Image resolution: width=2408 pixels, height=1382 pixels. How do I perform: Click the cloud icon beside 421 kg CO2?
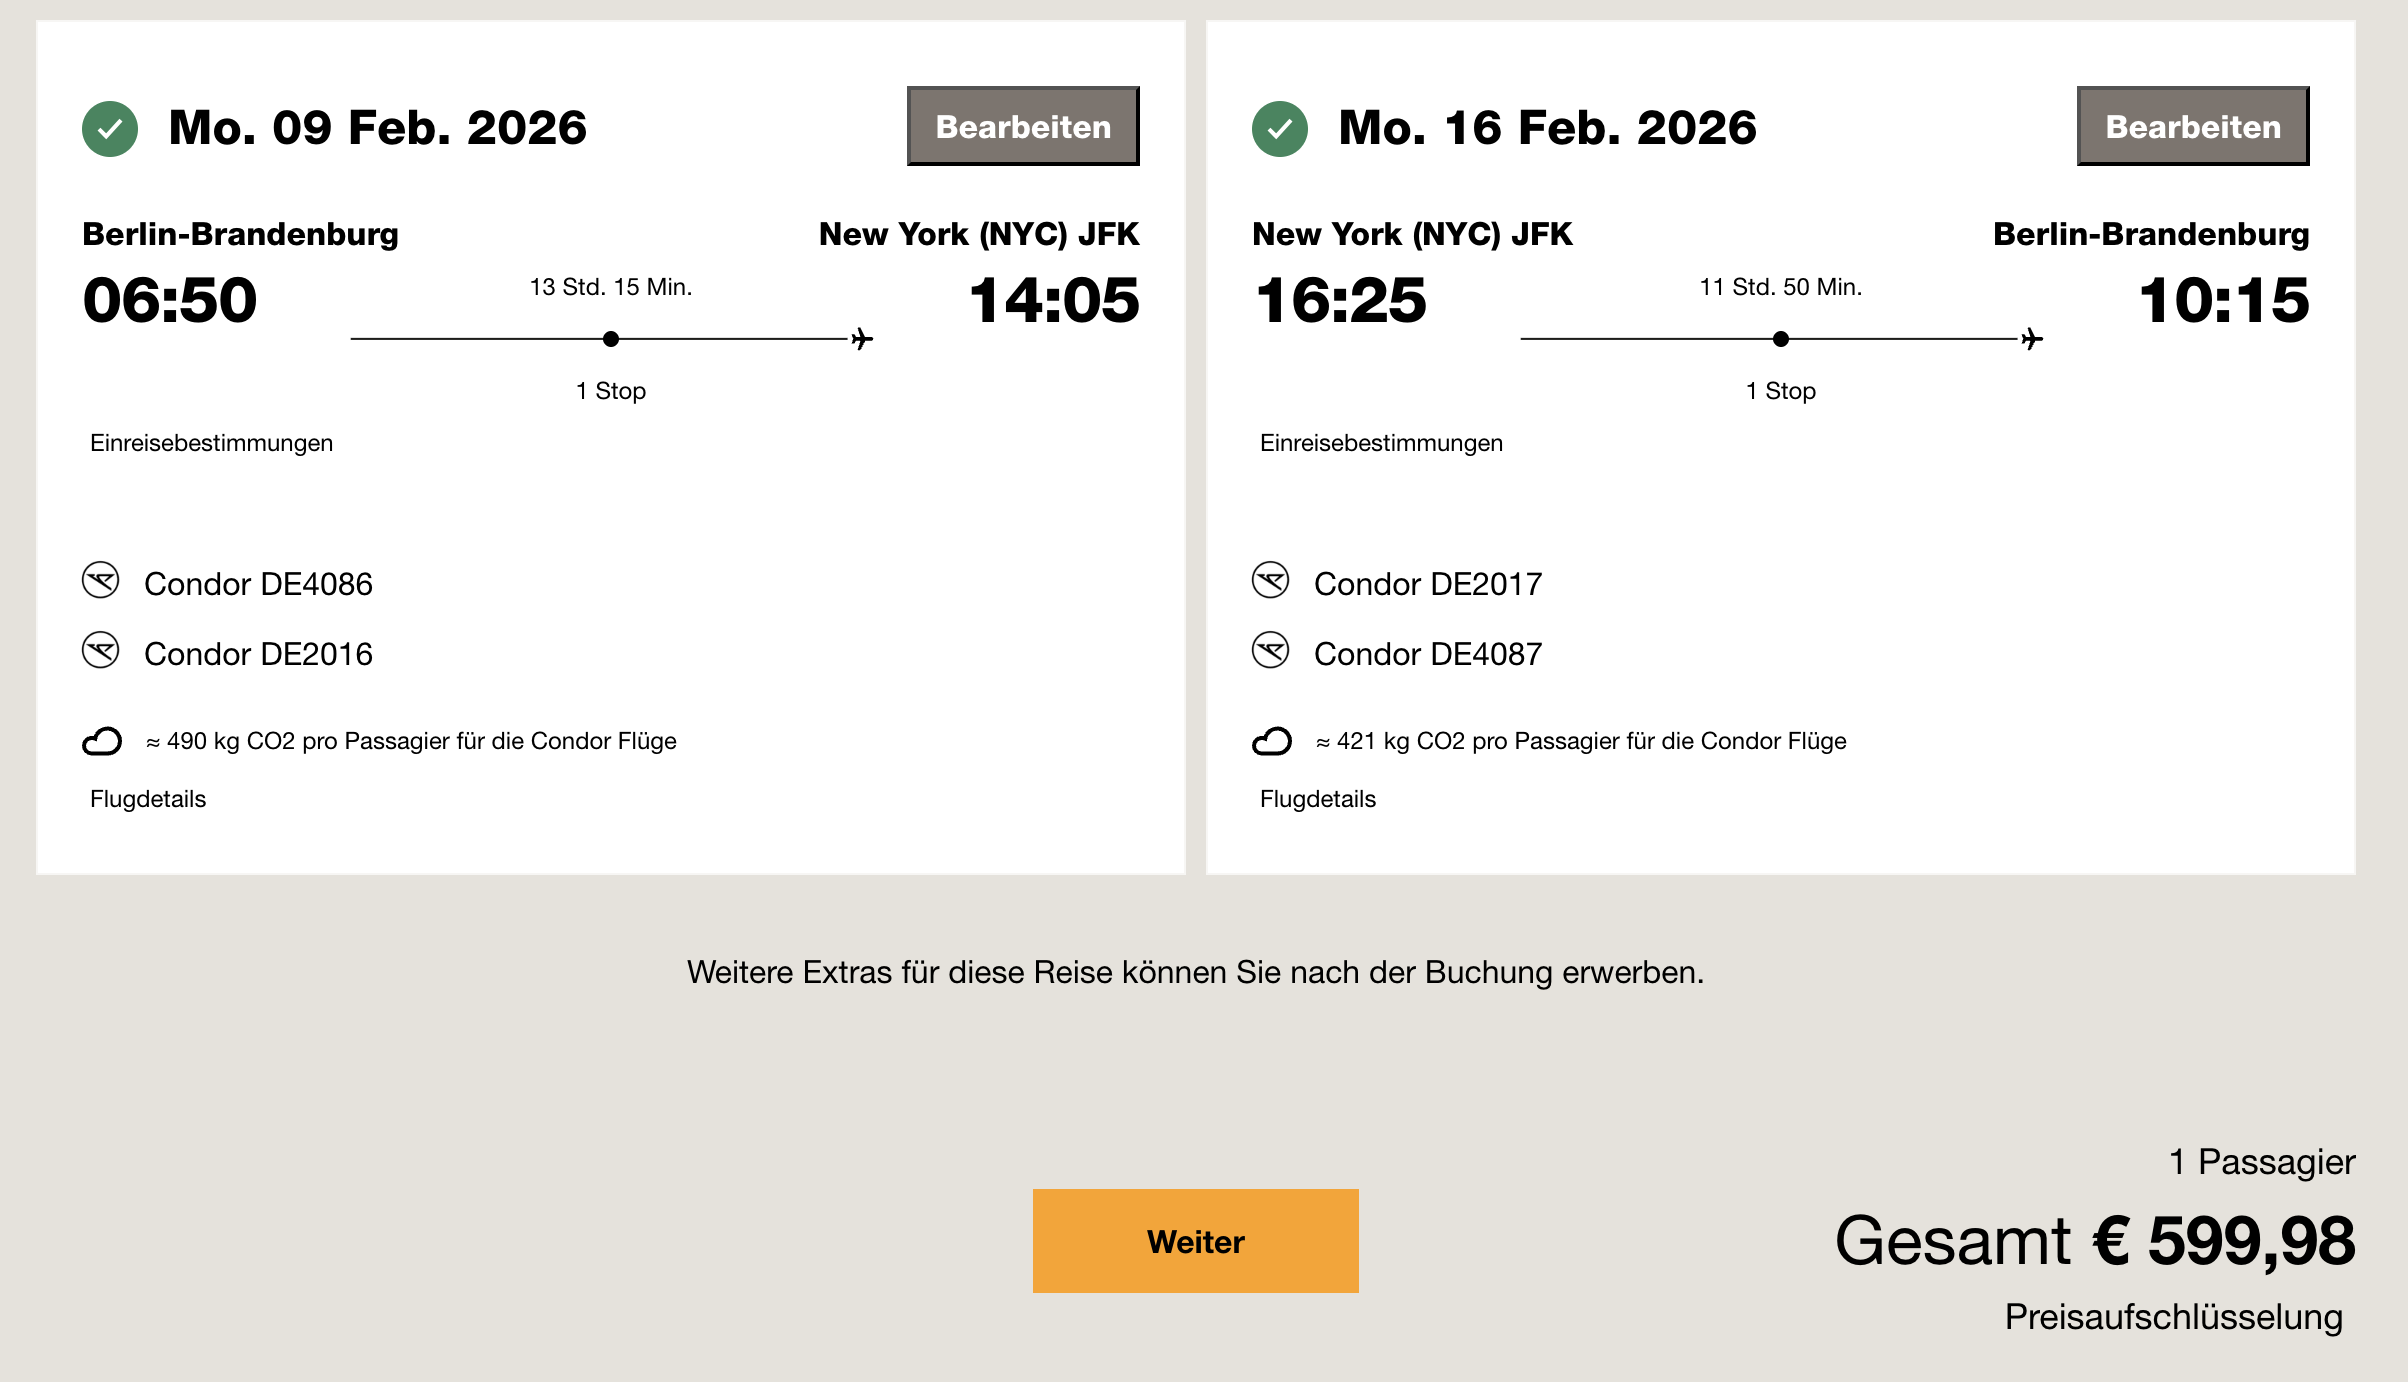1272,741
